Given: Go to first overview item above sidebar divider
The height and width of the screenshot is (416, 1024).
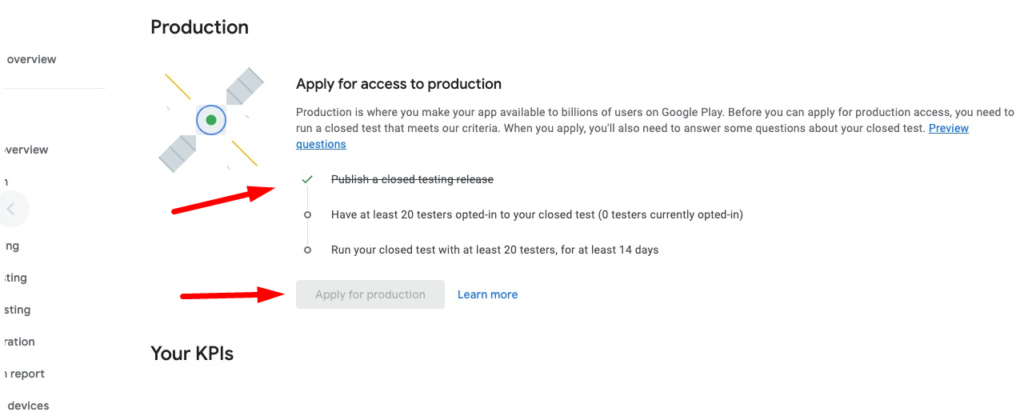Looking at the screenshot, I should point(30,59).
